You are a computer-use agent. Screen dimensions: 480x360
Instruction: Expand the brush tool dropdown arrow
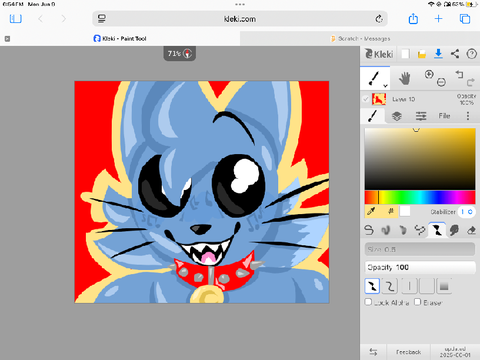(385, 86)
